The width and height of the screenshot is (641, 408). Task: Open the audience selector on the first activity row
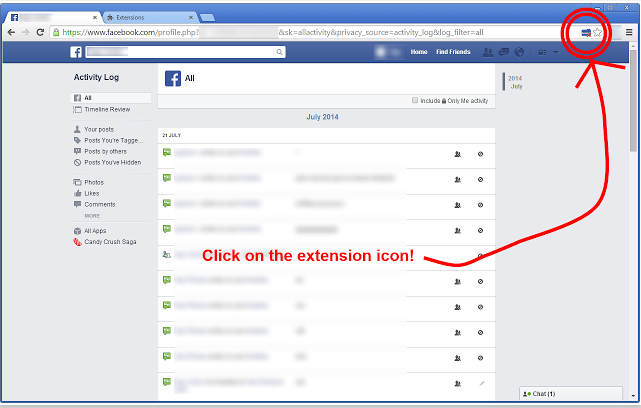click(x=457, y=154)
